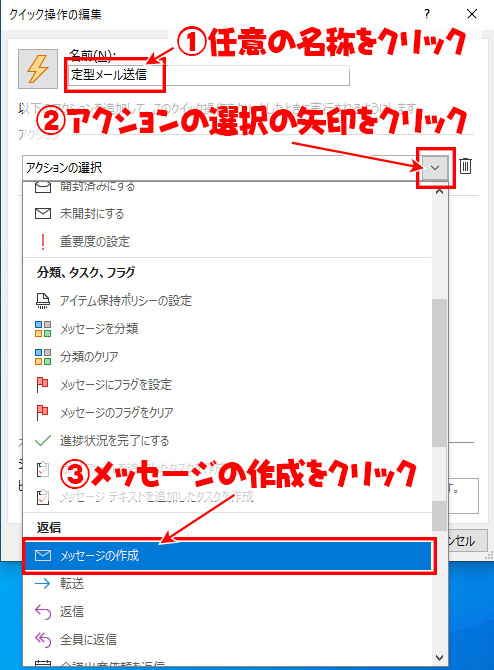Choose 進捗状況を完了にする checkmark item
Image resolution: width=494 pixels, height=670 pixels.
[x=227, y=441]
